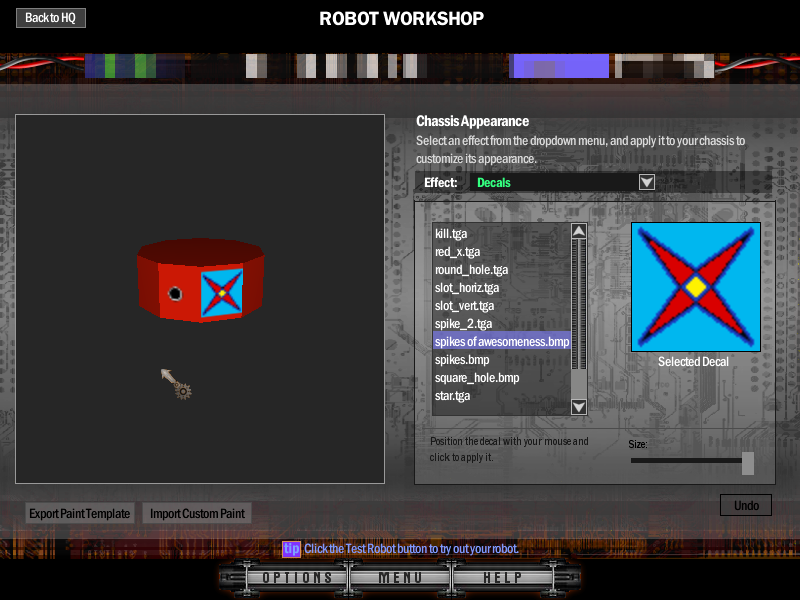Click Export Paint Template
The height and width of the screenshot is (600, 800).
pos(80,513)
